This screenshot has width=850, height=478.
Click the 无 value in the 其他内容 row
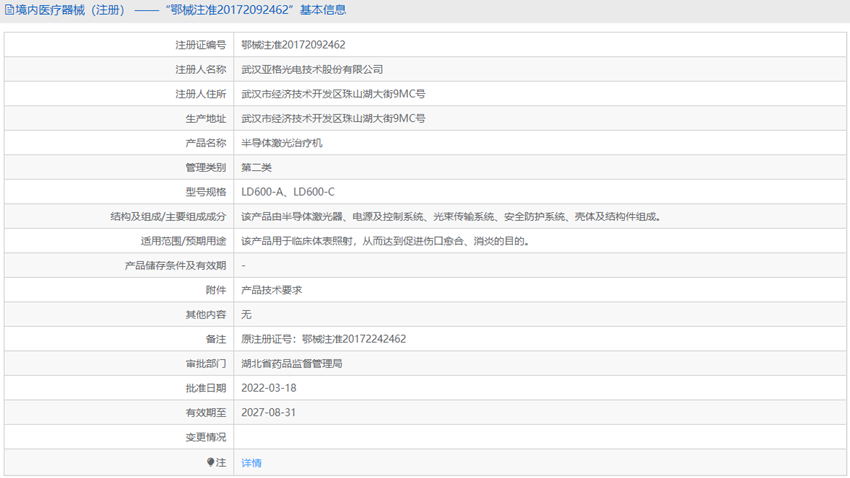point(246,314)
